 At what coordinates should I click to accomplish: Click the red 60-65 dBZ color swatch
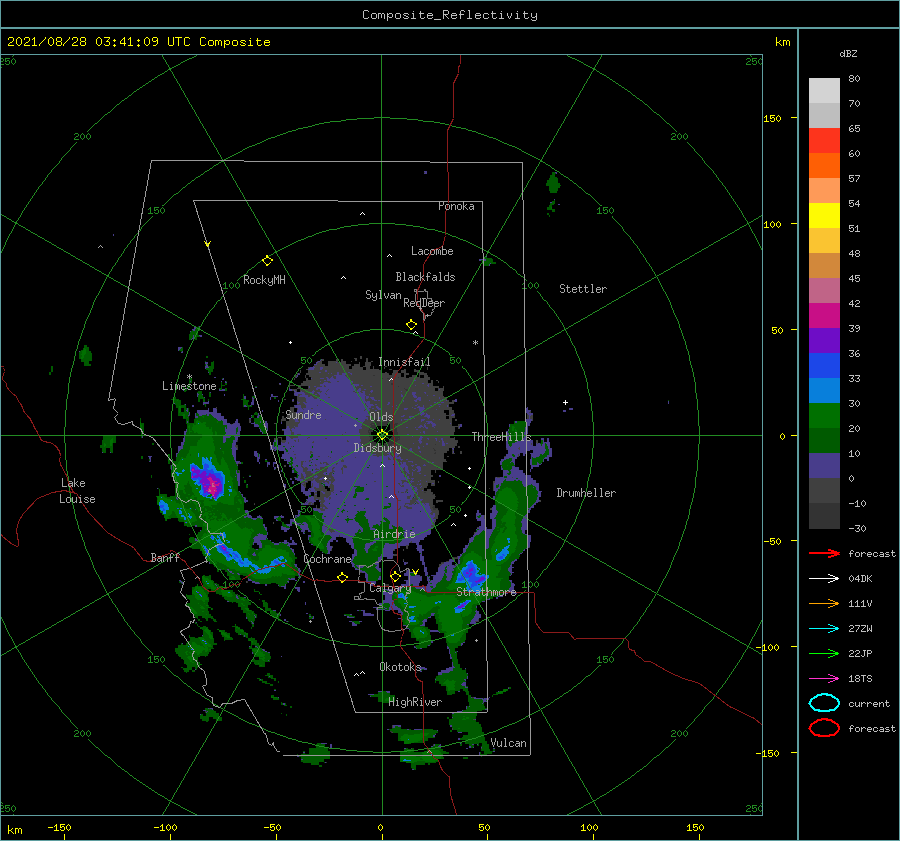(x=824, y=140)
